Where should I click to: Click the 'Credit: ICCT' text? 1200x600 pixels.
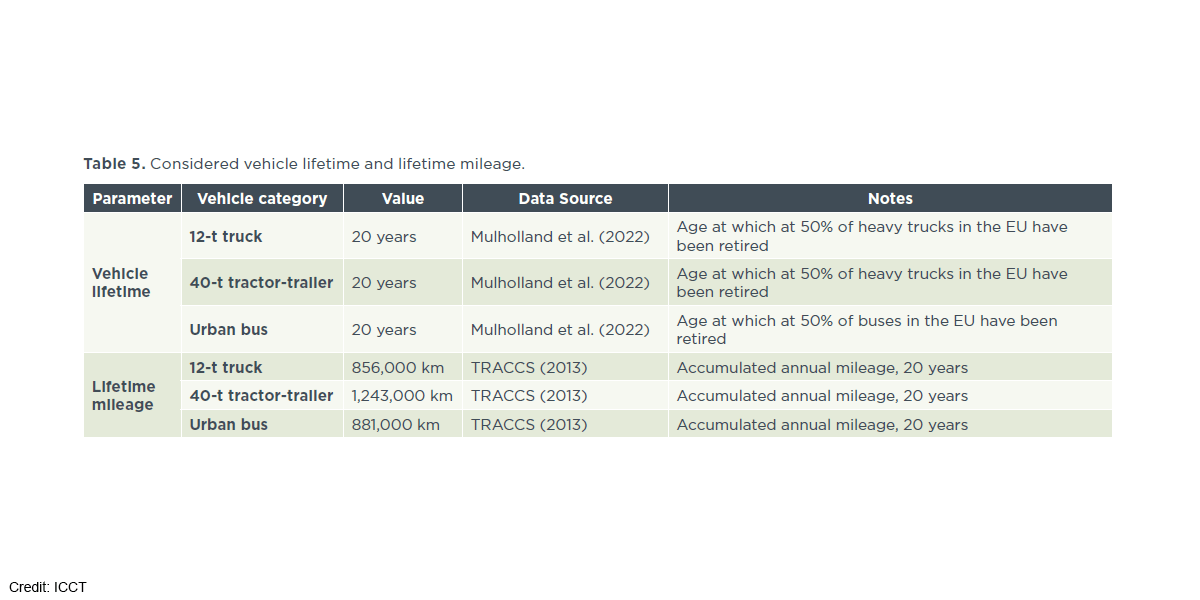pyautogui.click(x=48, y=587)
